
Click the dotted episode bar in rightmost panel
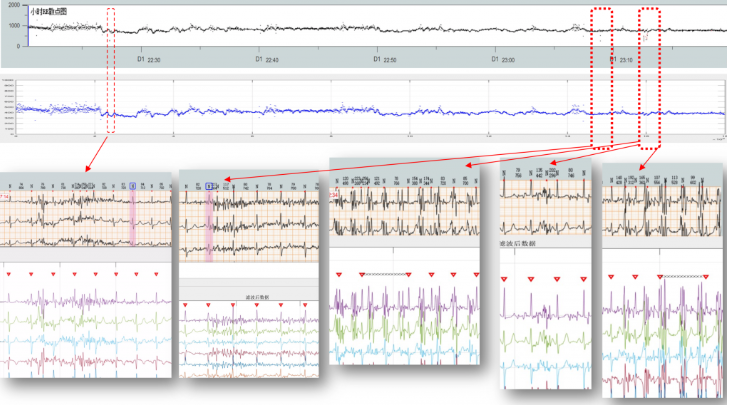tap(682, 275)
